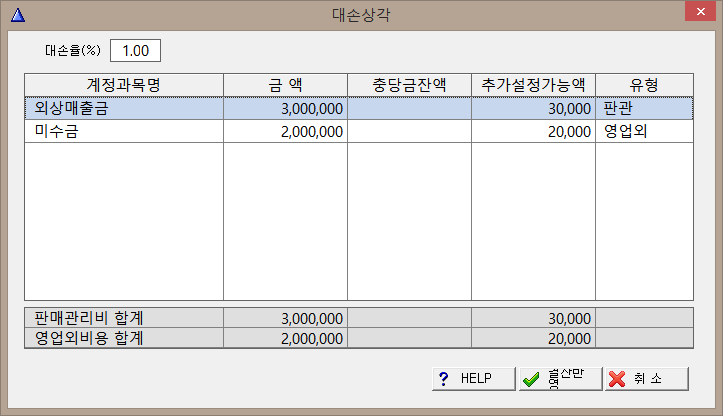Edit the 대손율(%) input field
The image size is (723, 416).
(x=136, y=51)
